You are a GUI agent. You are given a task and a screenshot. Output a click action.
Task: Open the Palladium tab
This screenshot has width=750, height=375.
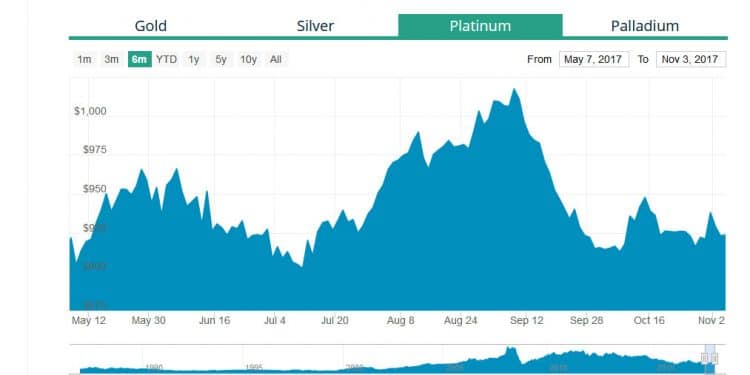pos(645,26)
